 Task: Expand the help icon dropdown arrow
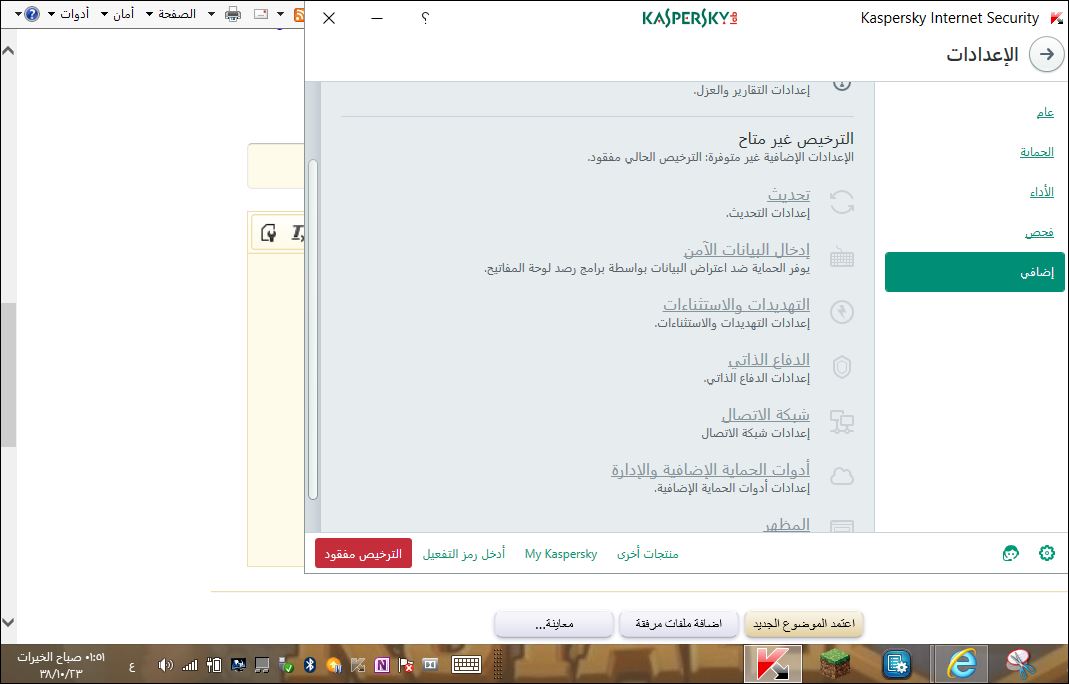point(18,14)
